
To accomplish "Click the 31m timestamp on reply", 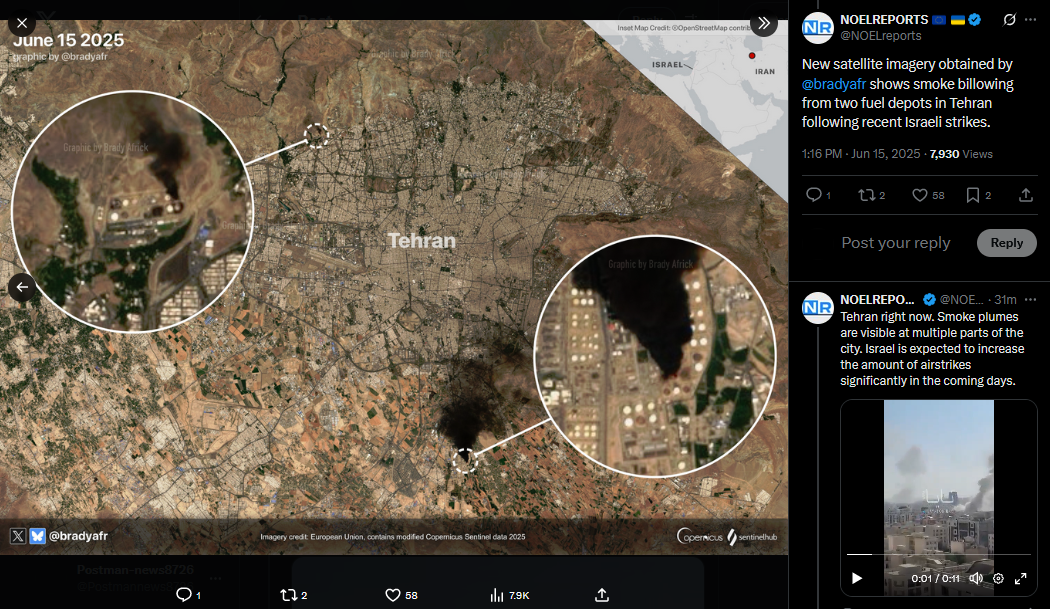I will coord(1005,299).
